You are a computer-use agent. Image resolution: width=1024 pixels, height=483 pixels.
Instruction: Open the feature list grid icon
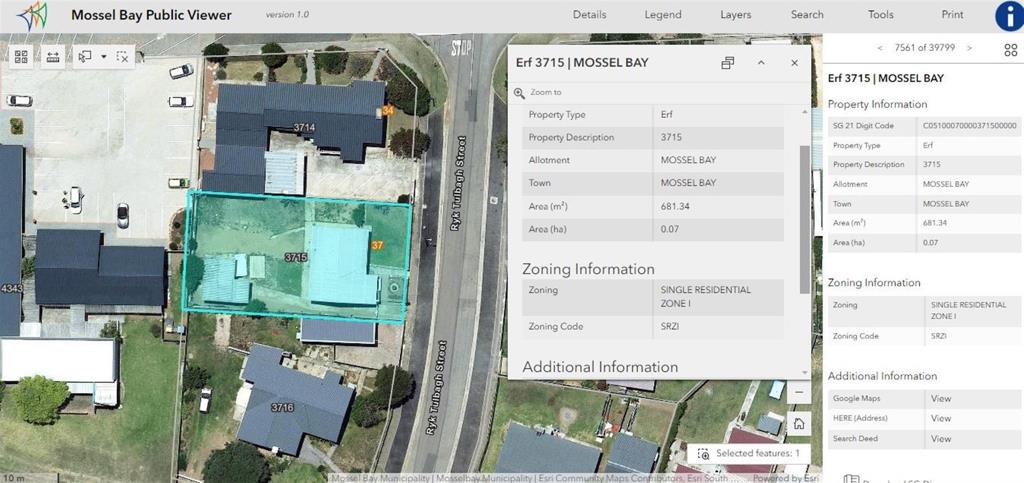pos(1010,48)
